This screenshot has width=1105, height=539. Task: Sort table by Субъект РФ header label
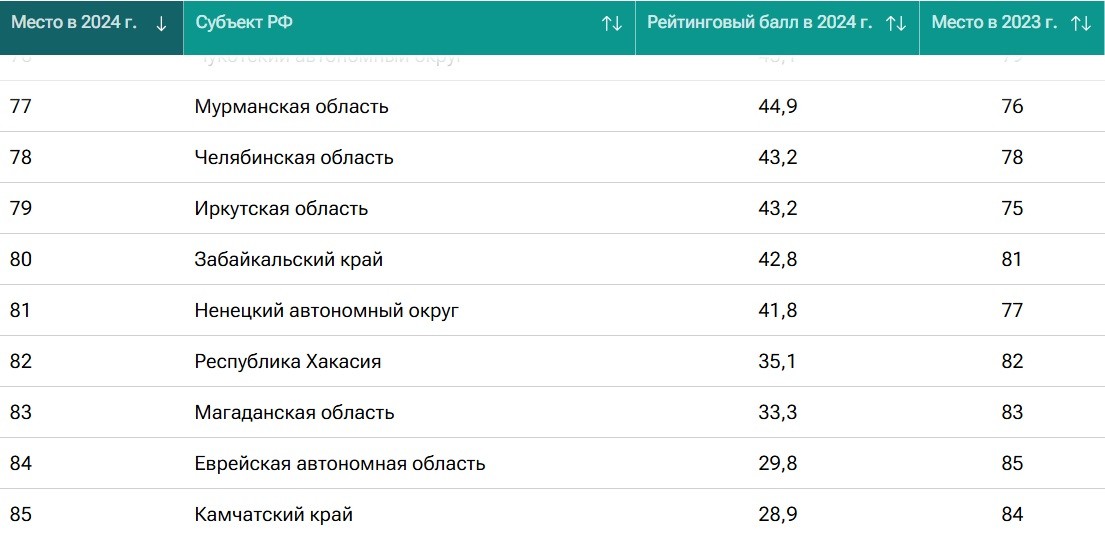244,23
